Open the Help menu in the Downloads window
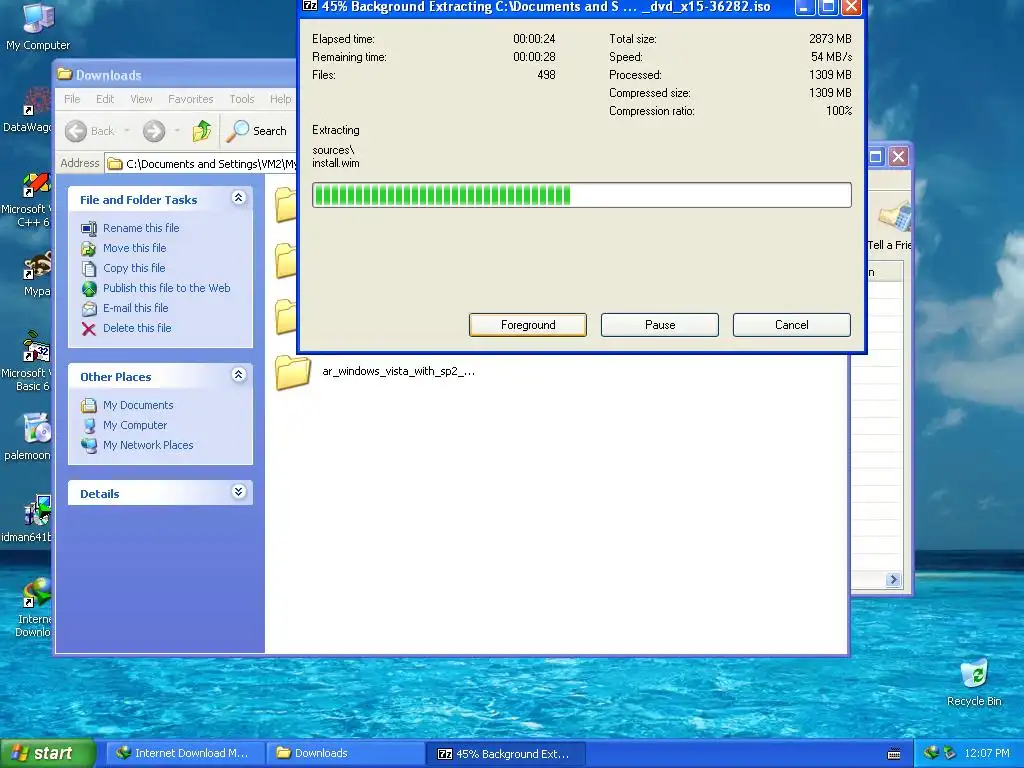Image resolution: width=1024 pixels, height=768 pixels. coord(281,99)
